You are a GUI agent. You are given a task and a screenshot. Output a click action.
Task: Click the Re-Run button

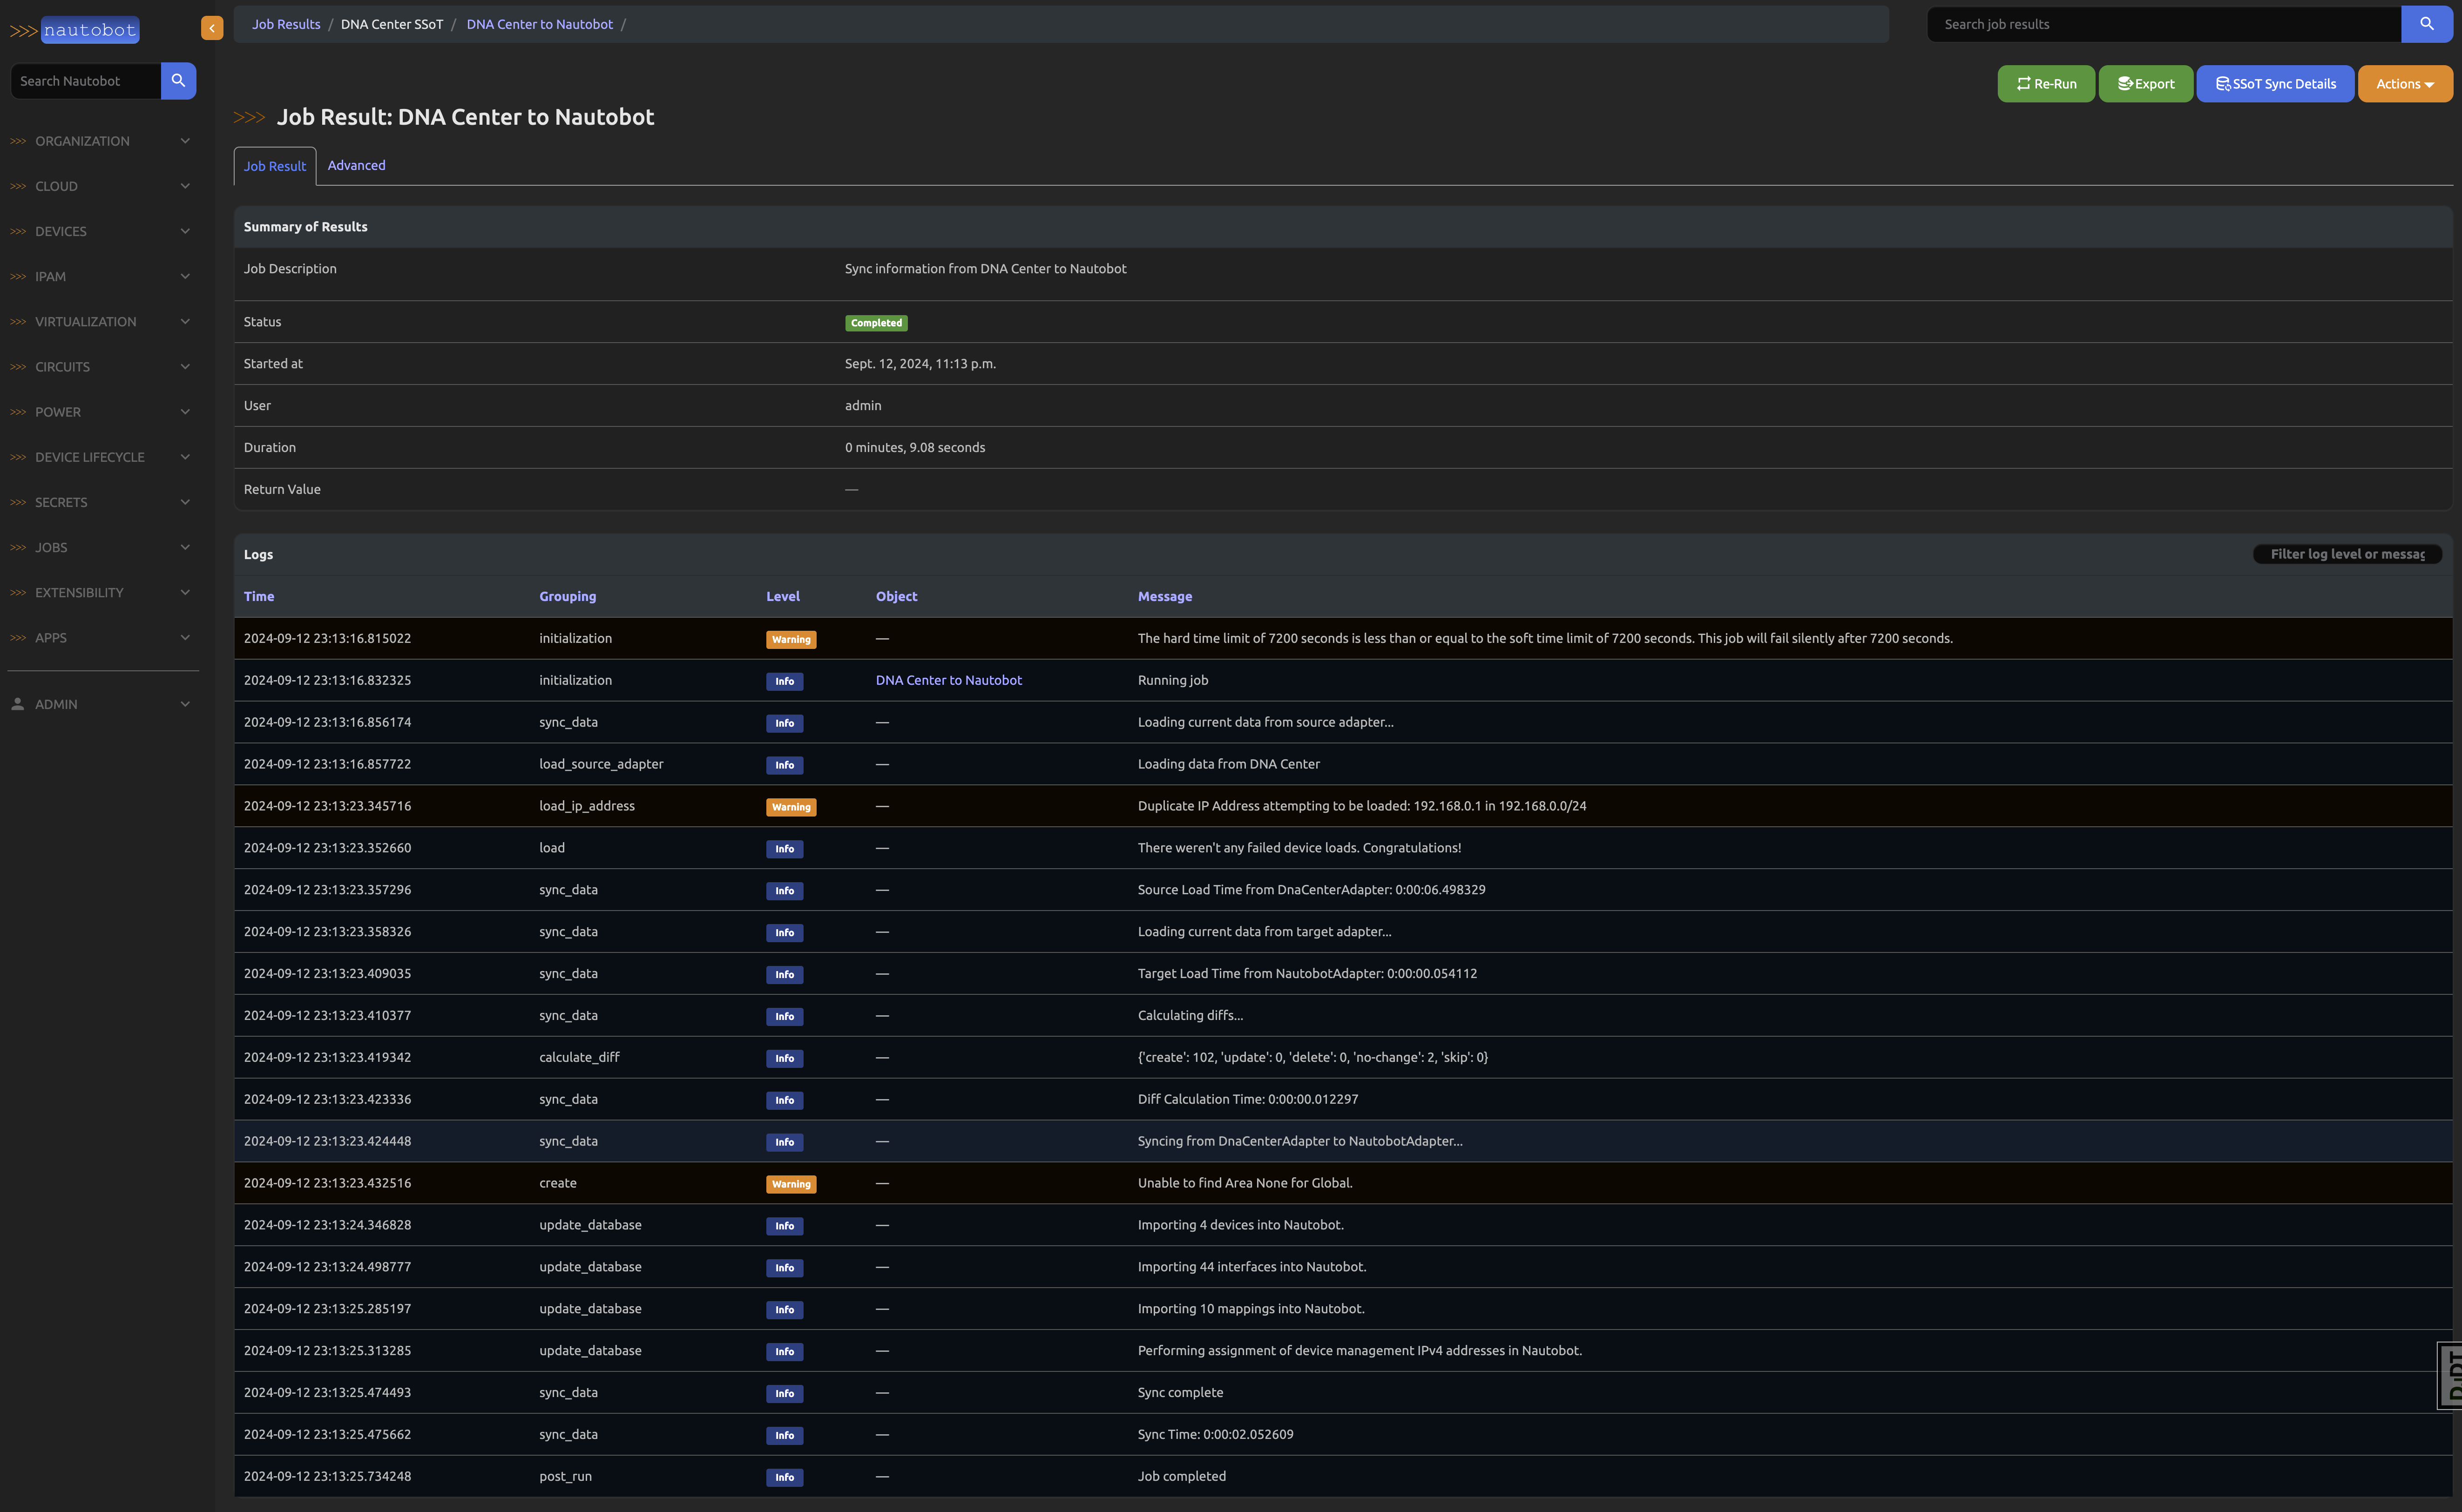pyautogui.click(x=2046, y=84)
